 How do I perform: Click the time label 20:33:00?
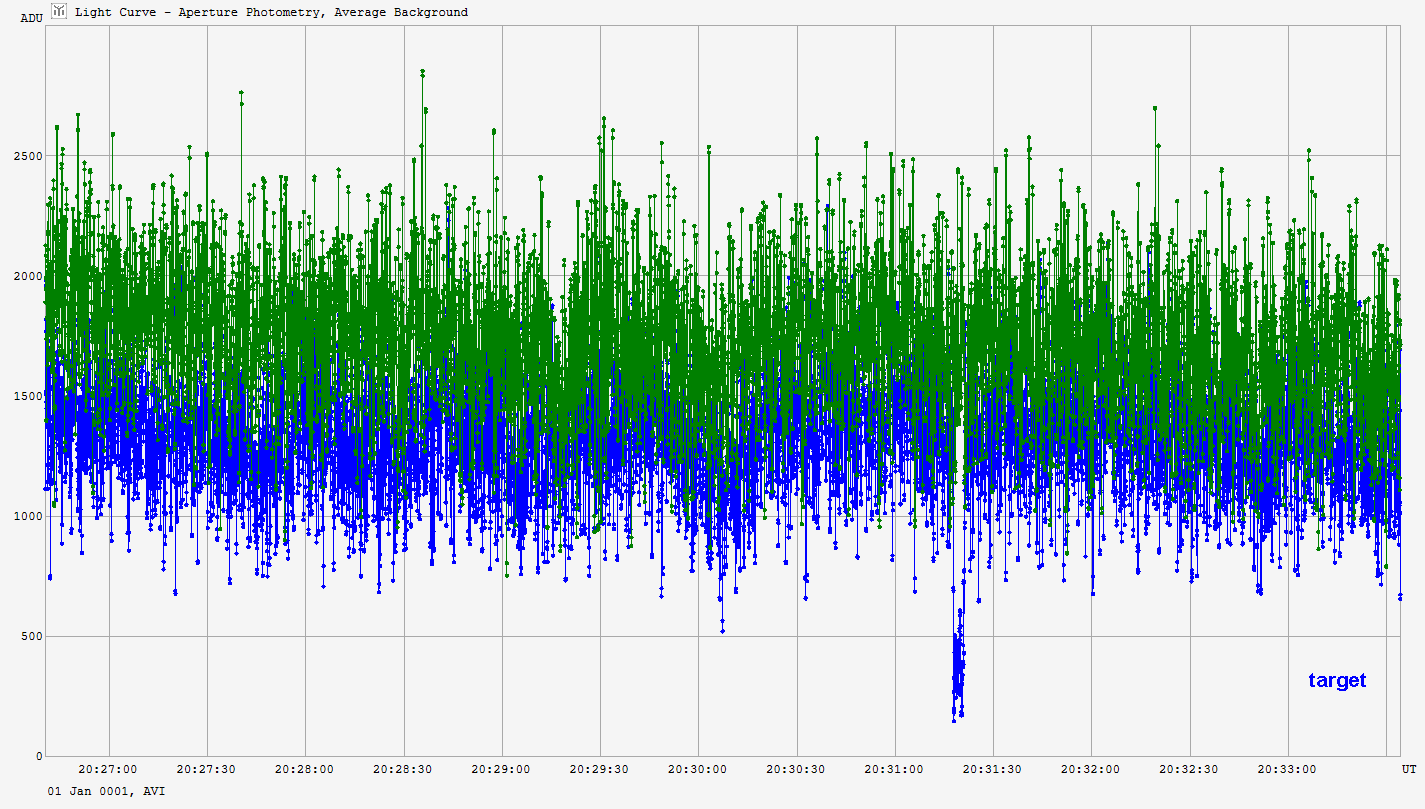(x=1288, y=769)
